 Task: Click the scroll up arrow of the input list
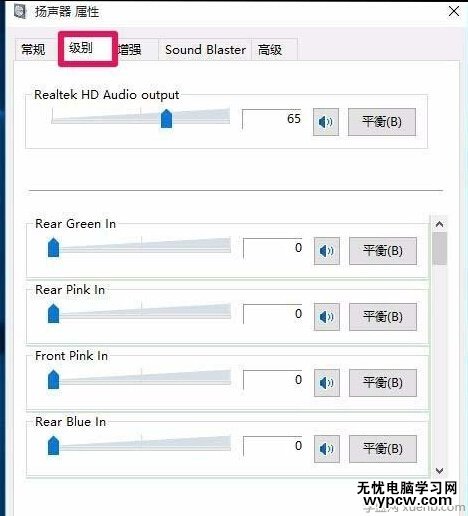pyautogui.click(x=440, y=224)
